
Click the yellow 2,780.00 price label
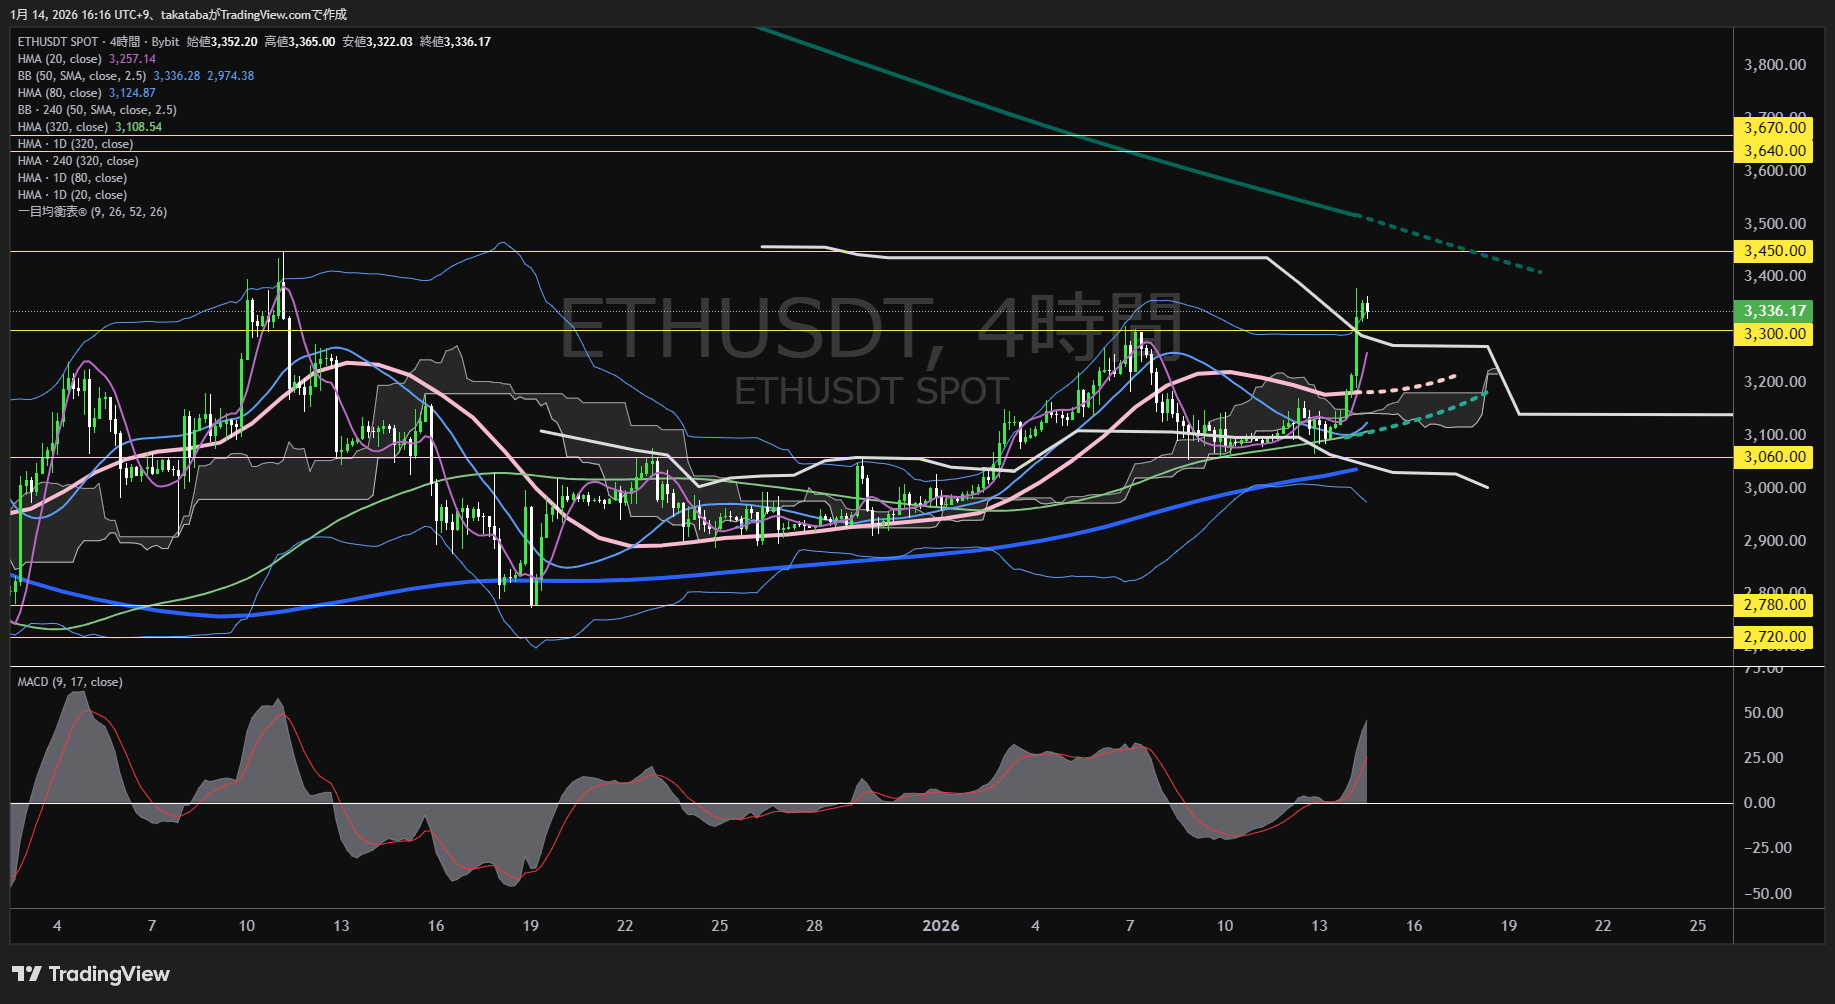point(1774,605)
